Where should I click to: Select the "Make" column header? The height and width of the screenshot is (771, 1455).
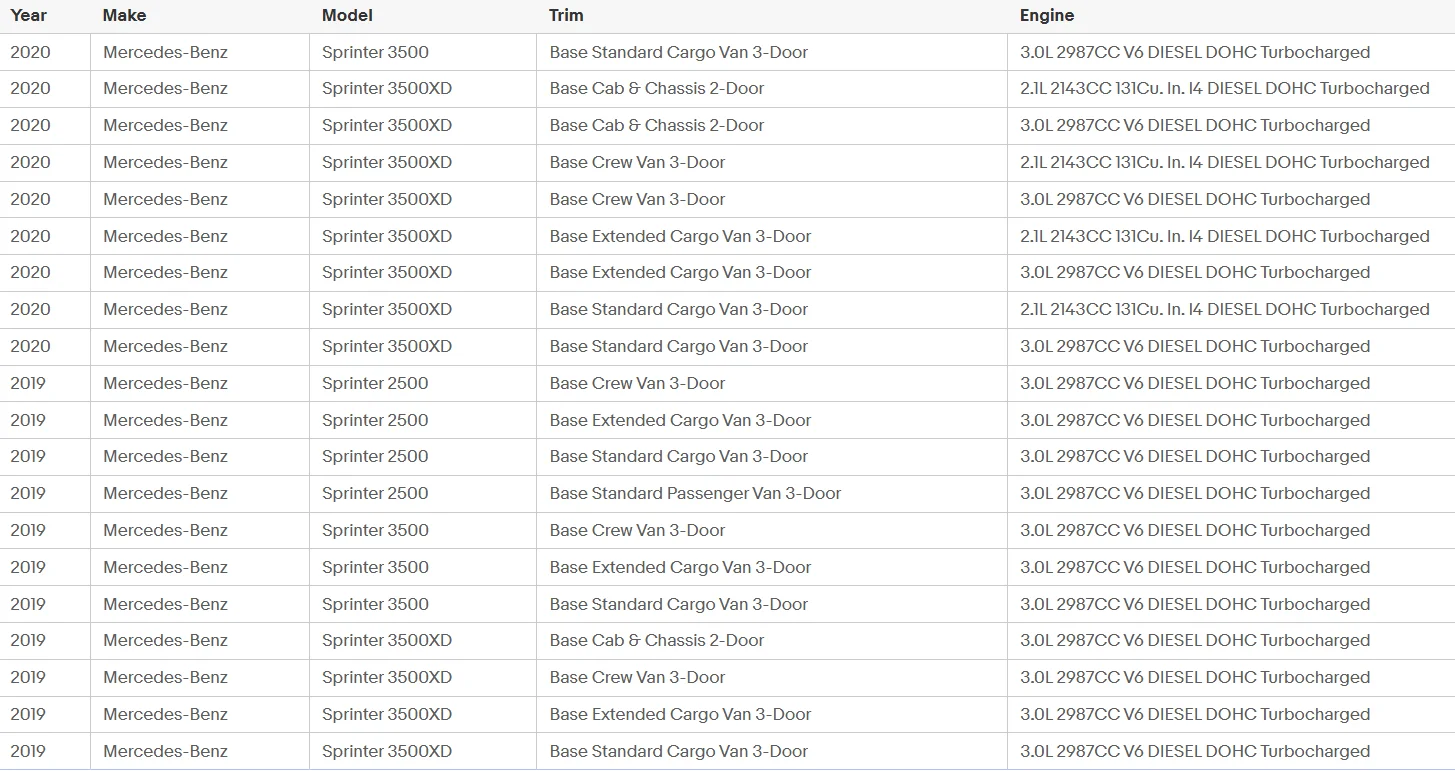point(124,16)
